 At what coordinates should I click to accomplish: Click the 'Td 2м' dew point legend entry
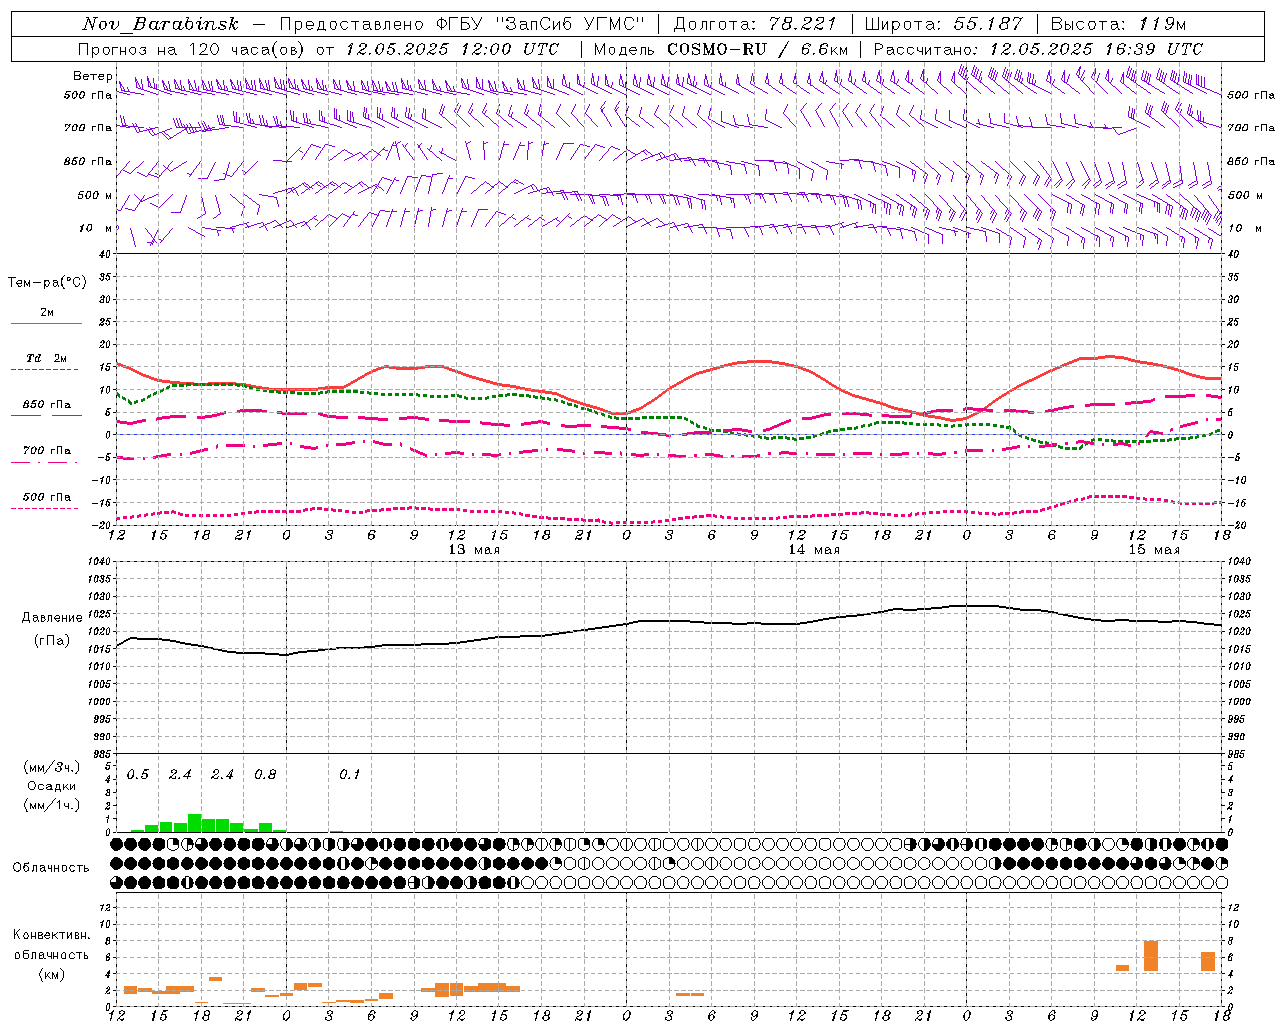[x=47, y=358]
